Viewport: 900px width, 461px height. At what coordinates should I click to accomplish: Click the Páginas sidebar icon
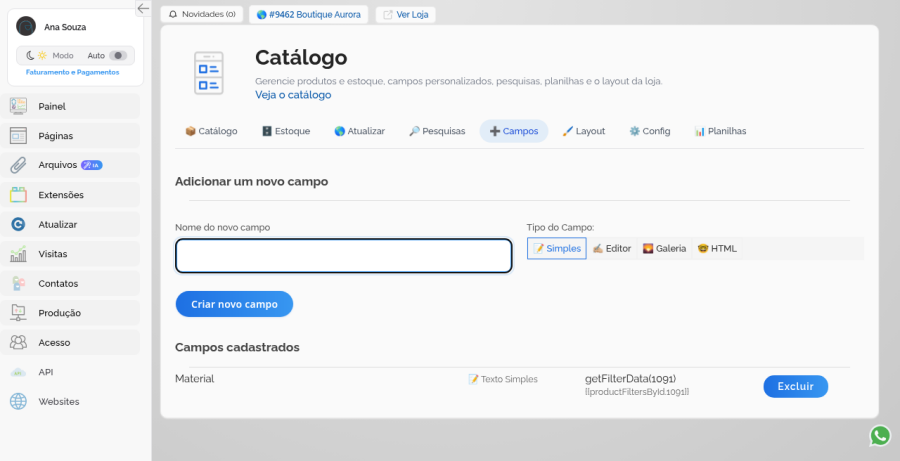coord(18,135)
